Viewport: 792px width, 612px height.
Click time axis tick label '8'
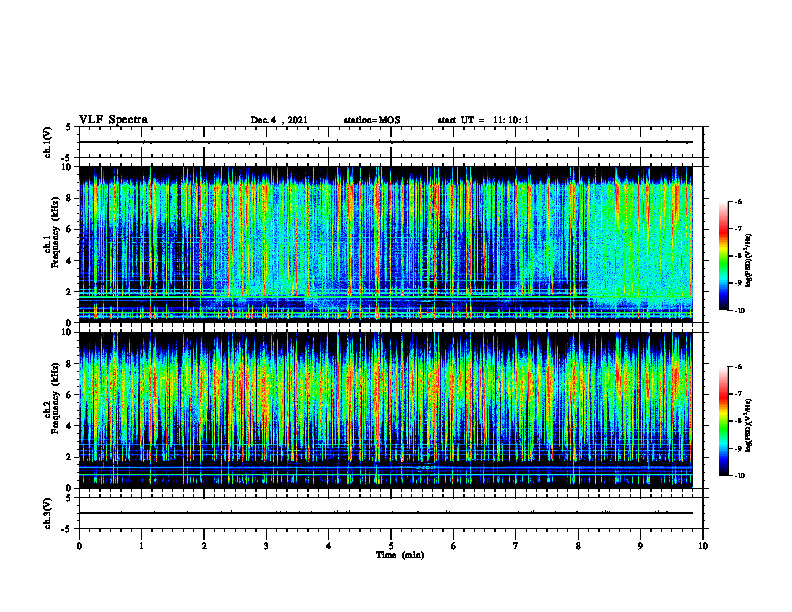(x=578, y=546)
